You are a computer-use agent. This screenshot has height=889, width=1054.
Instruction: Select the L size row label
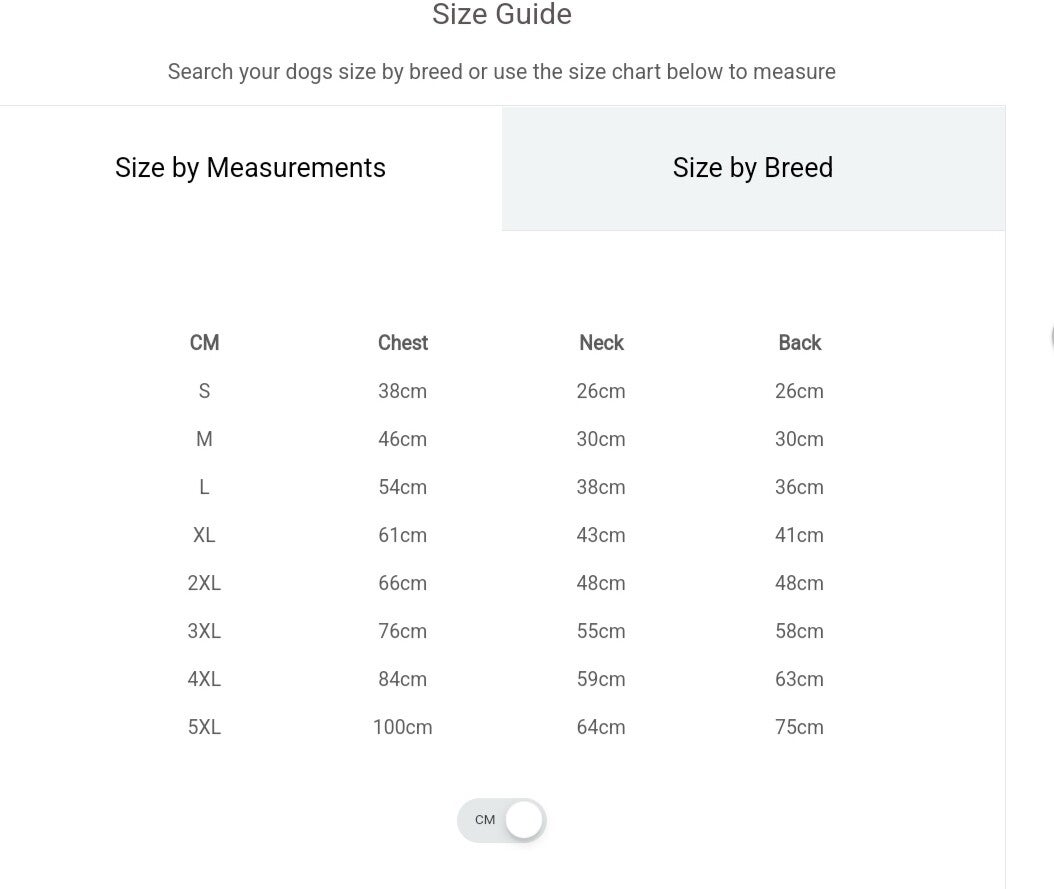tap(204, 487)
